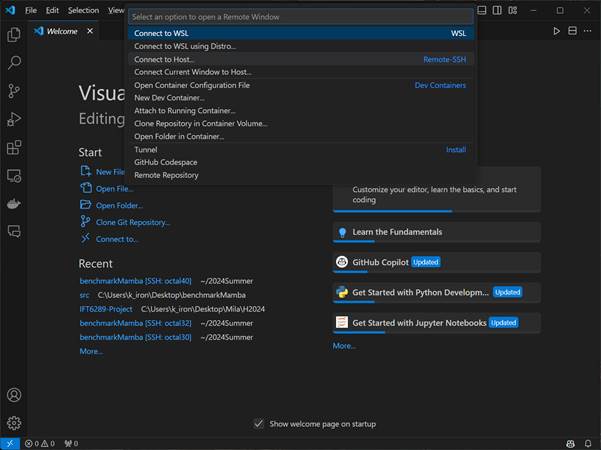Image resolution: width=601 pixels, height=450 pixels.
Task: Select the Welcome tab
Action: click(x=63, y=31)
